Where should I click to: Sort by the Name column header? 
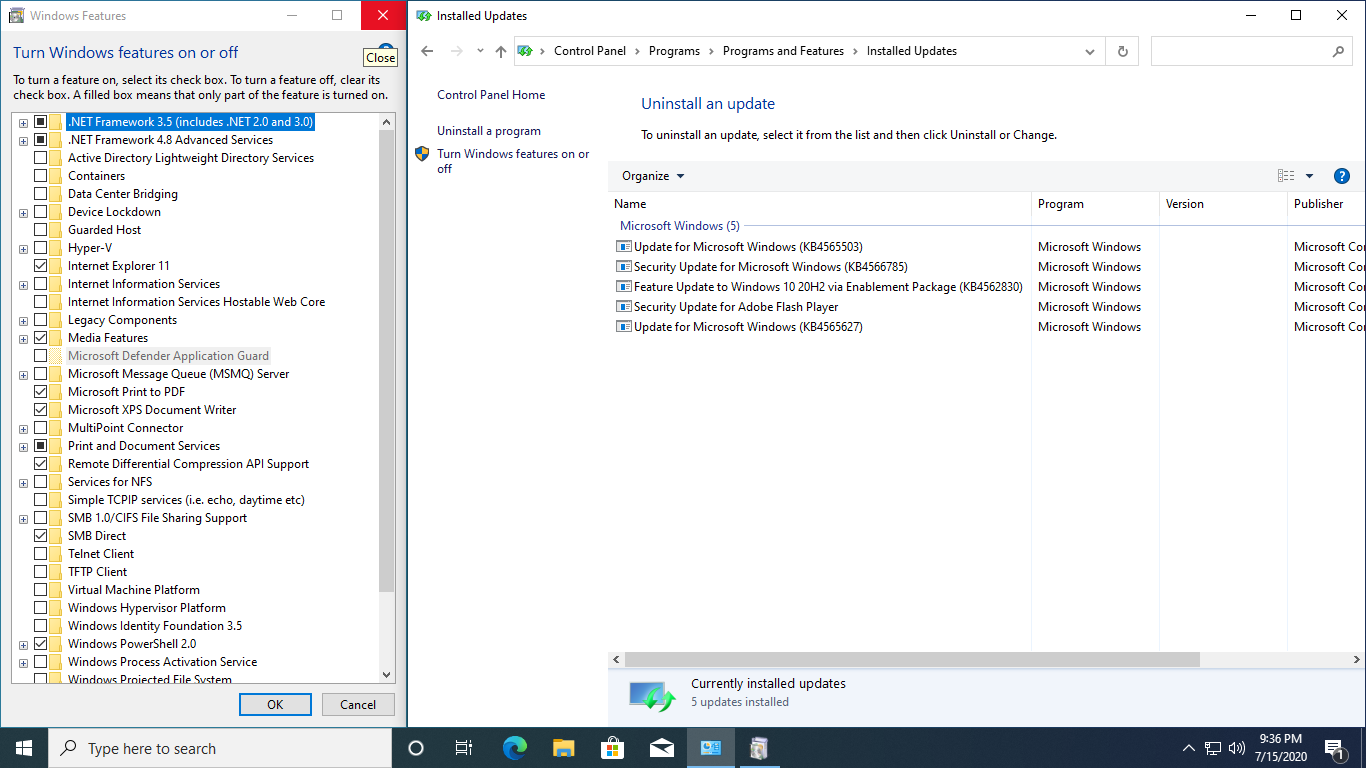pos(820,204)
